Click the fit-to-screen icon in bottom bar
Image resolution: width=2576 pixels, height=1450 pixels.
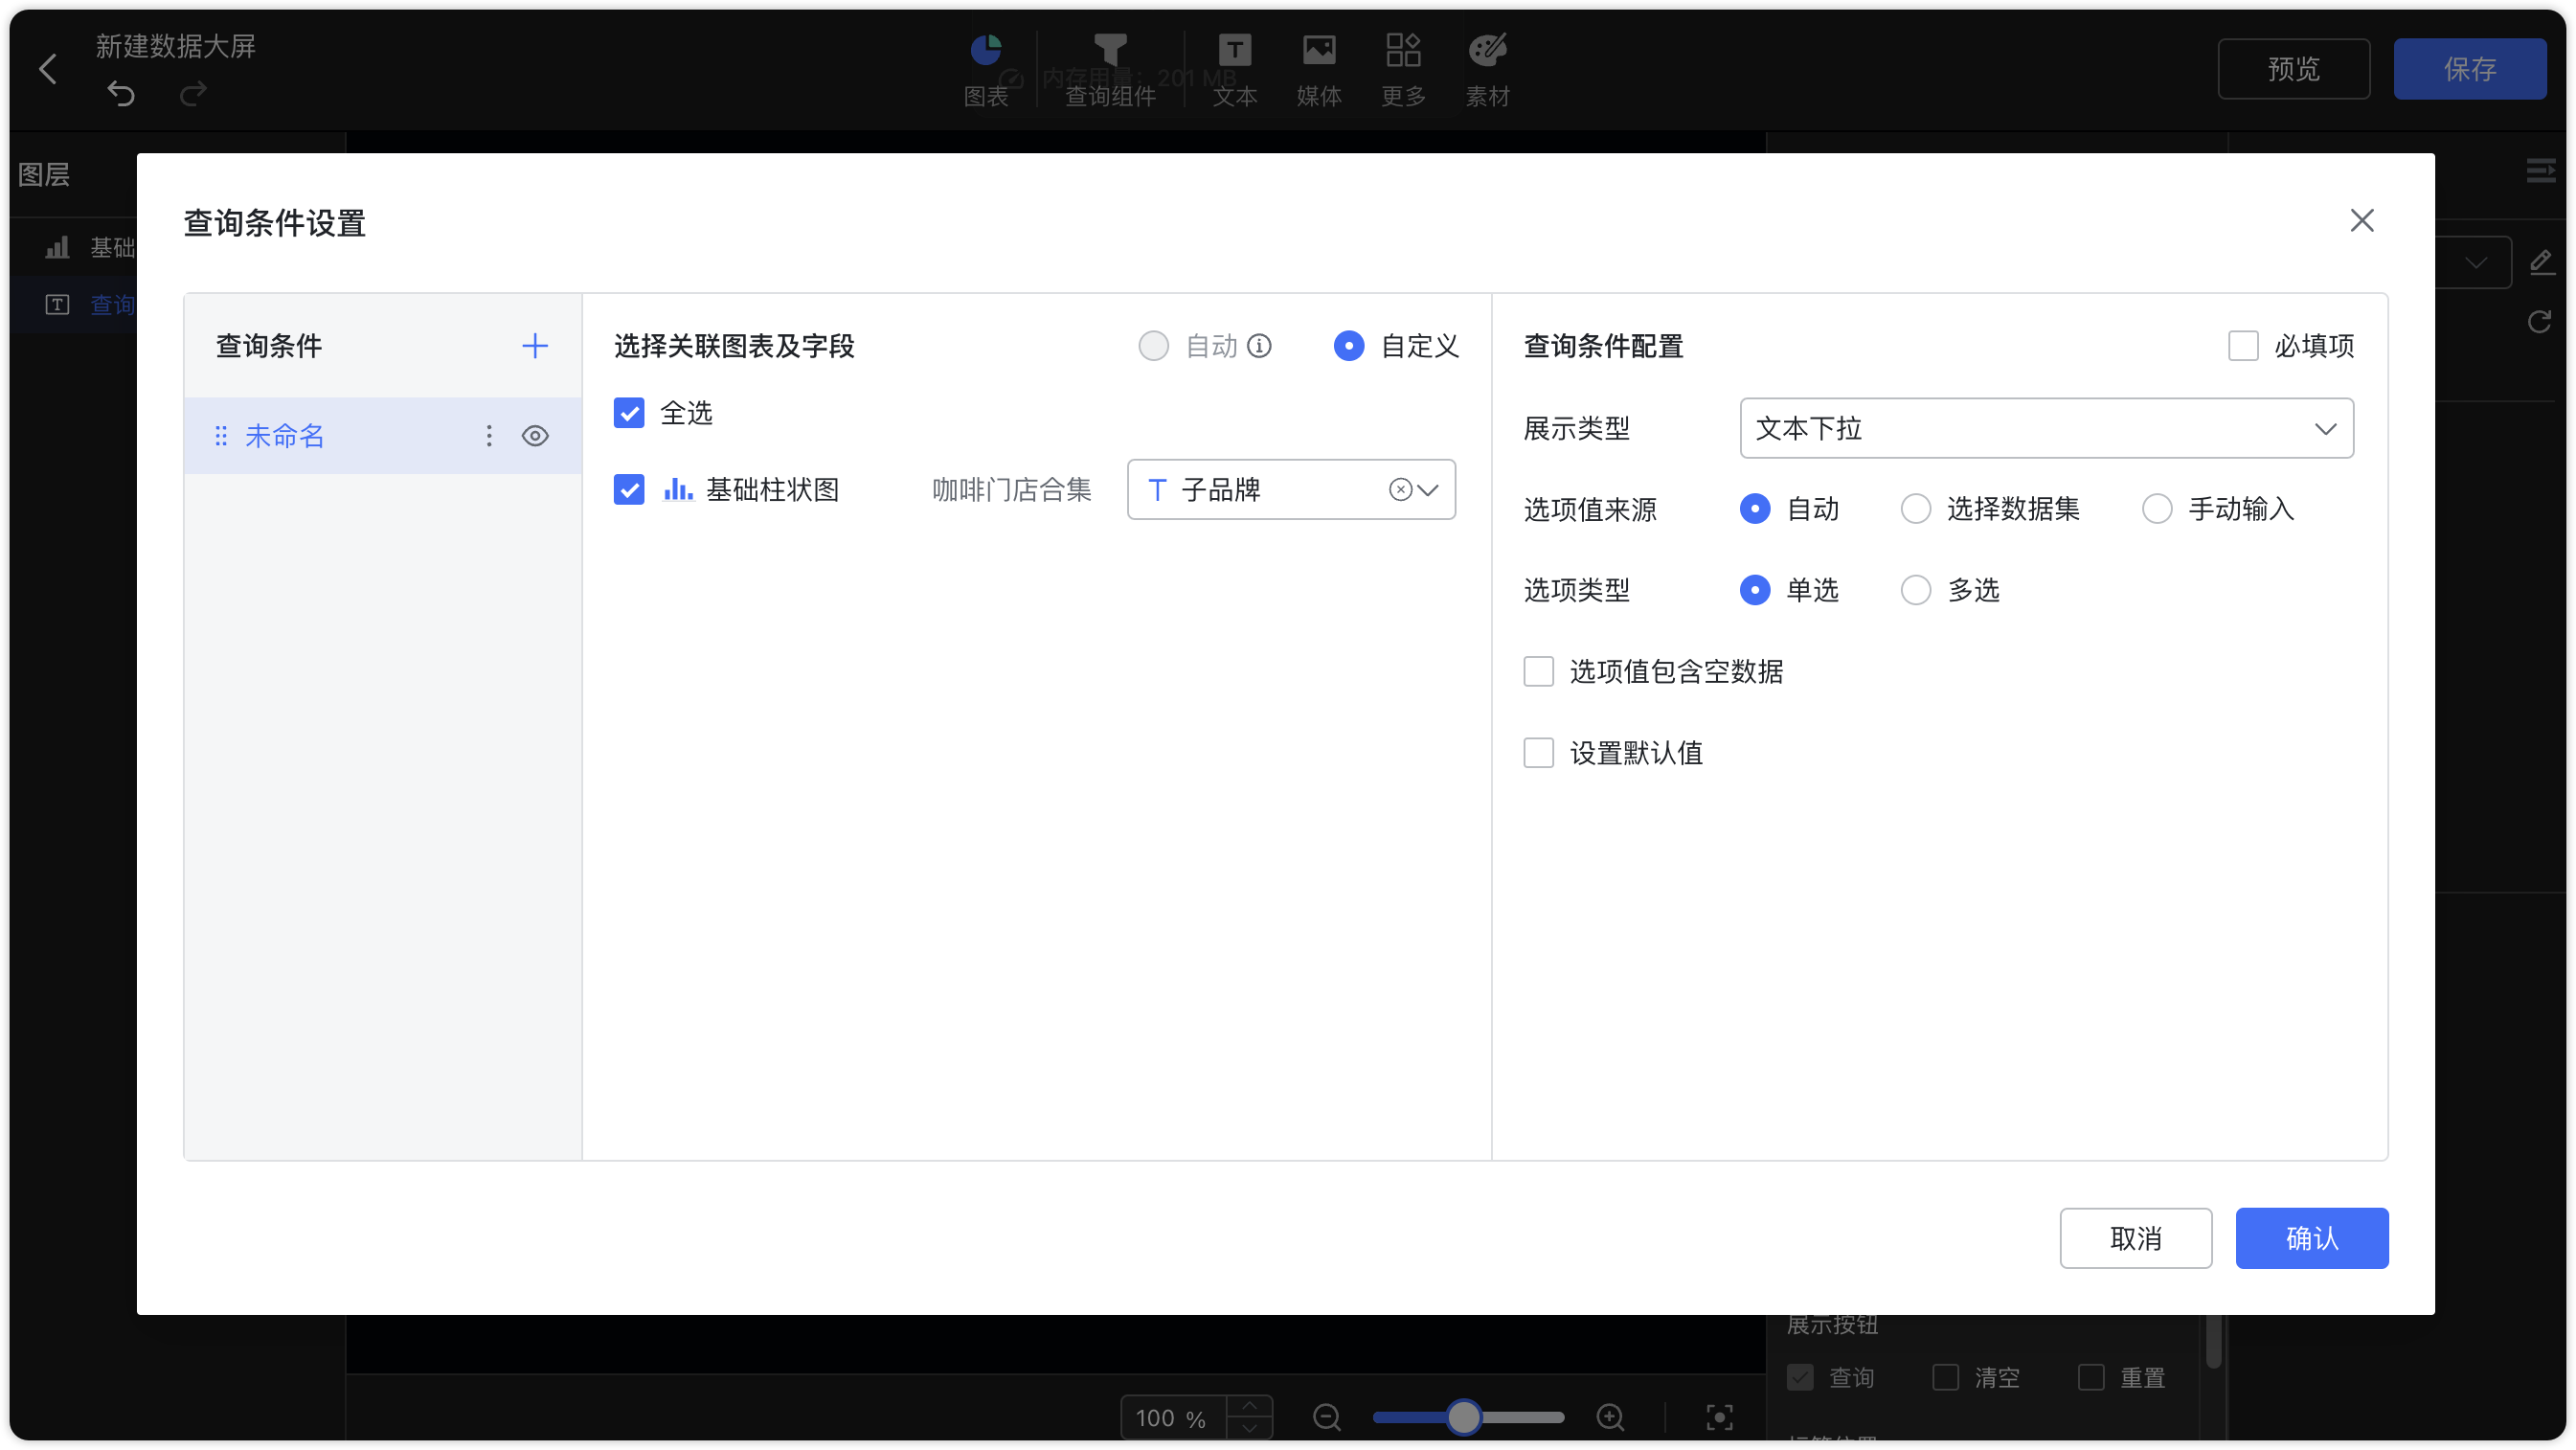pyautogui.click(x=1719, y=1417)
